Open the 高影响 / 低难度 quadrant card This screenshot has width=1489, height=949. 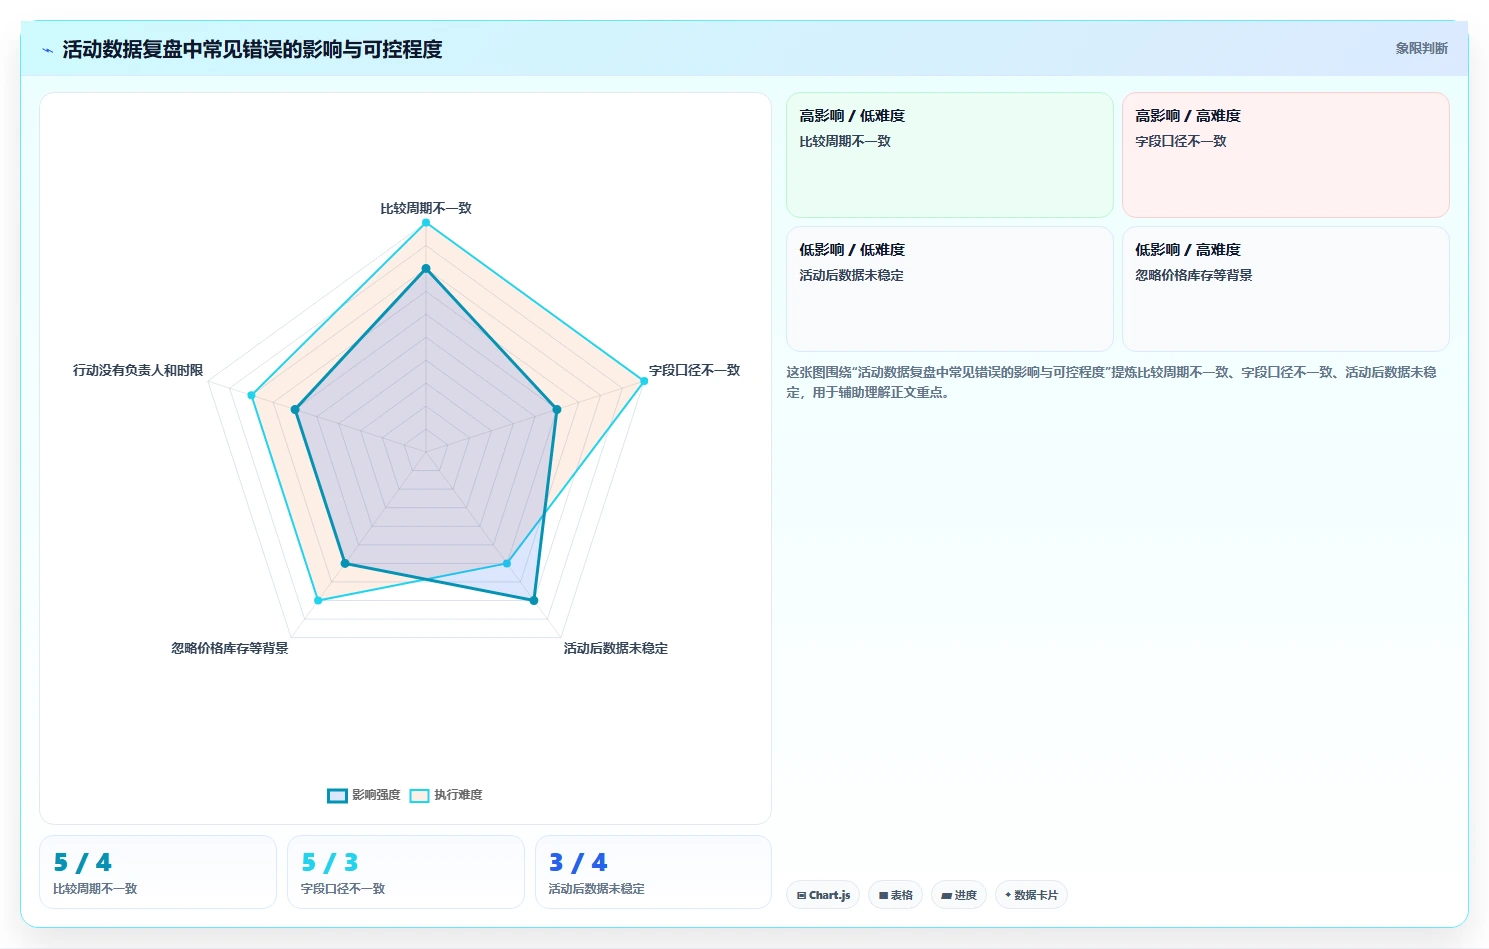950,155
